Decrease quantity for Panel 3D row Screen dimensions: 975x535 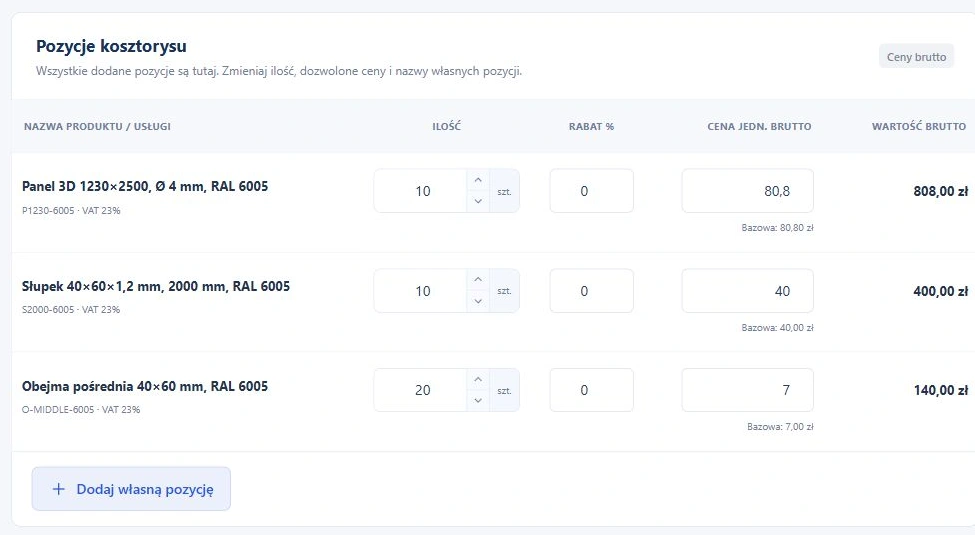point(478,201)
